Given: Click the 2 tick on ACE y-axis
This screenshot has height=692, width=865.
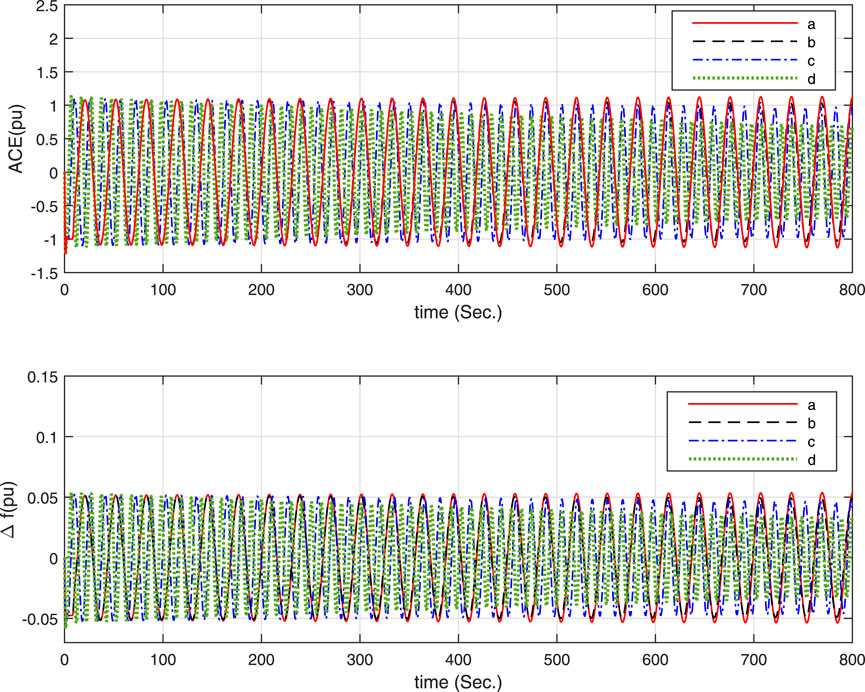Looking at the screenshot, I should click(x=53, y=39).
